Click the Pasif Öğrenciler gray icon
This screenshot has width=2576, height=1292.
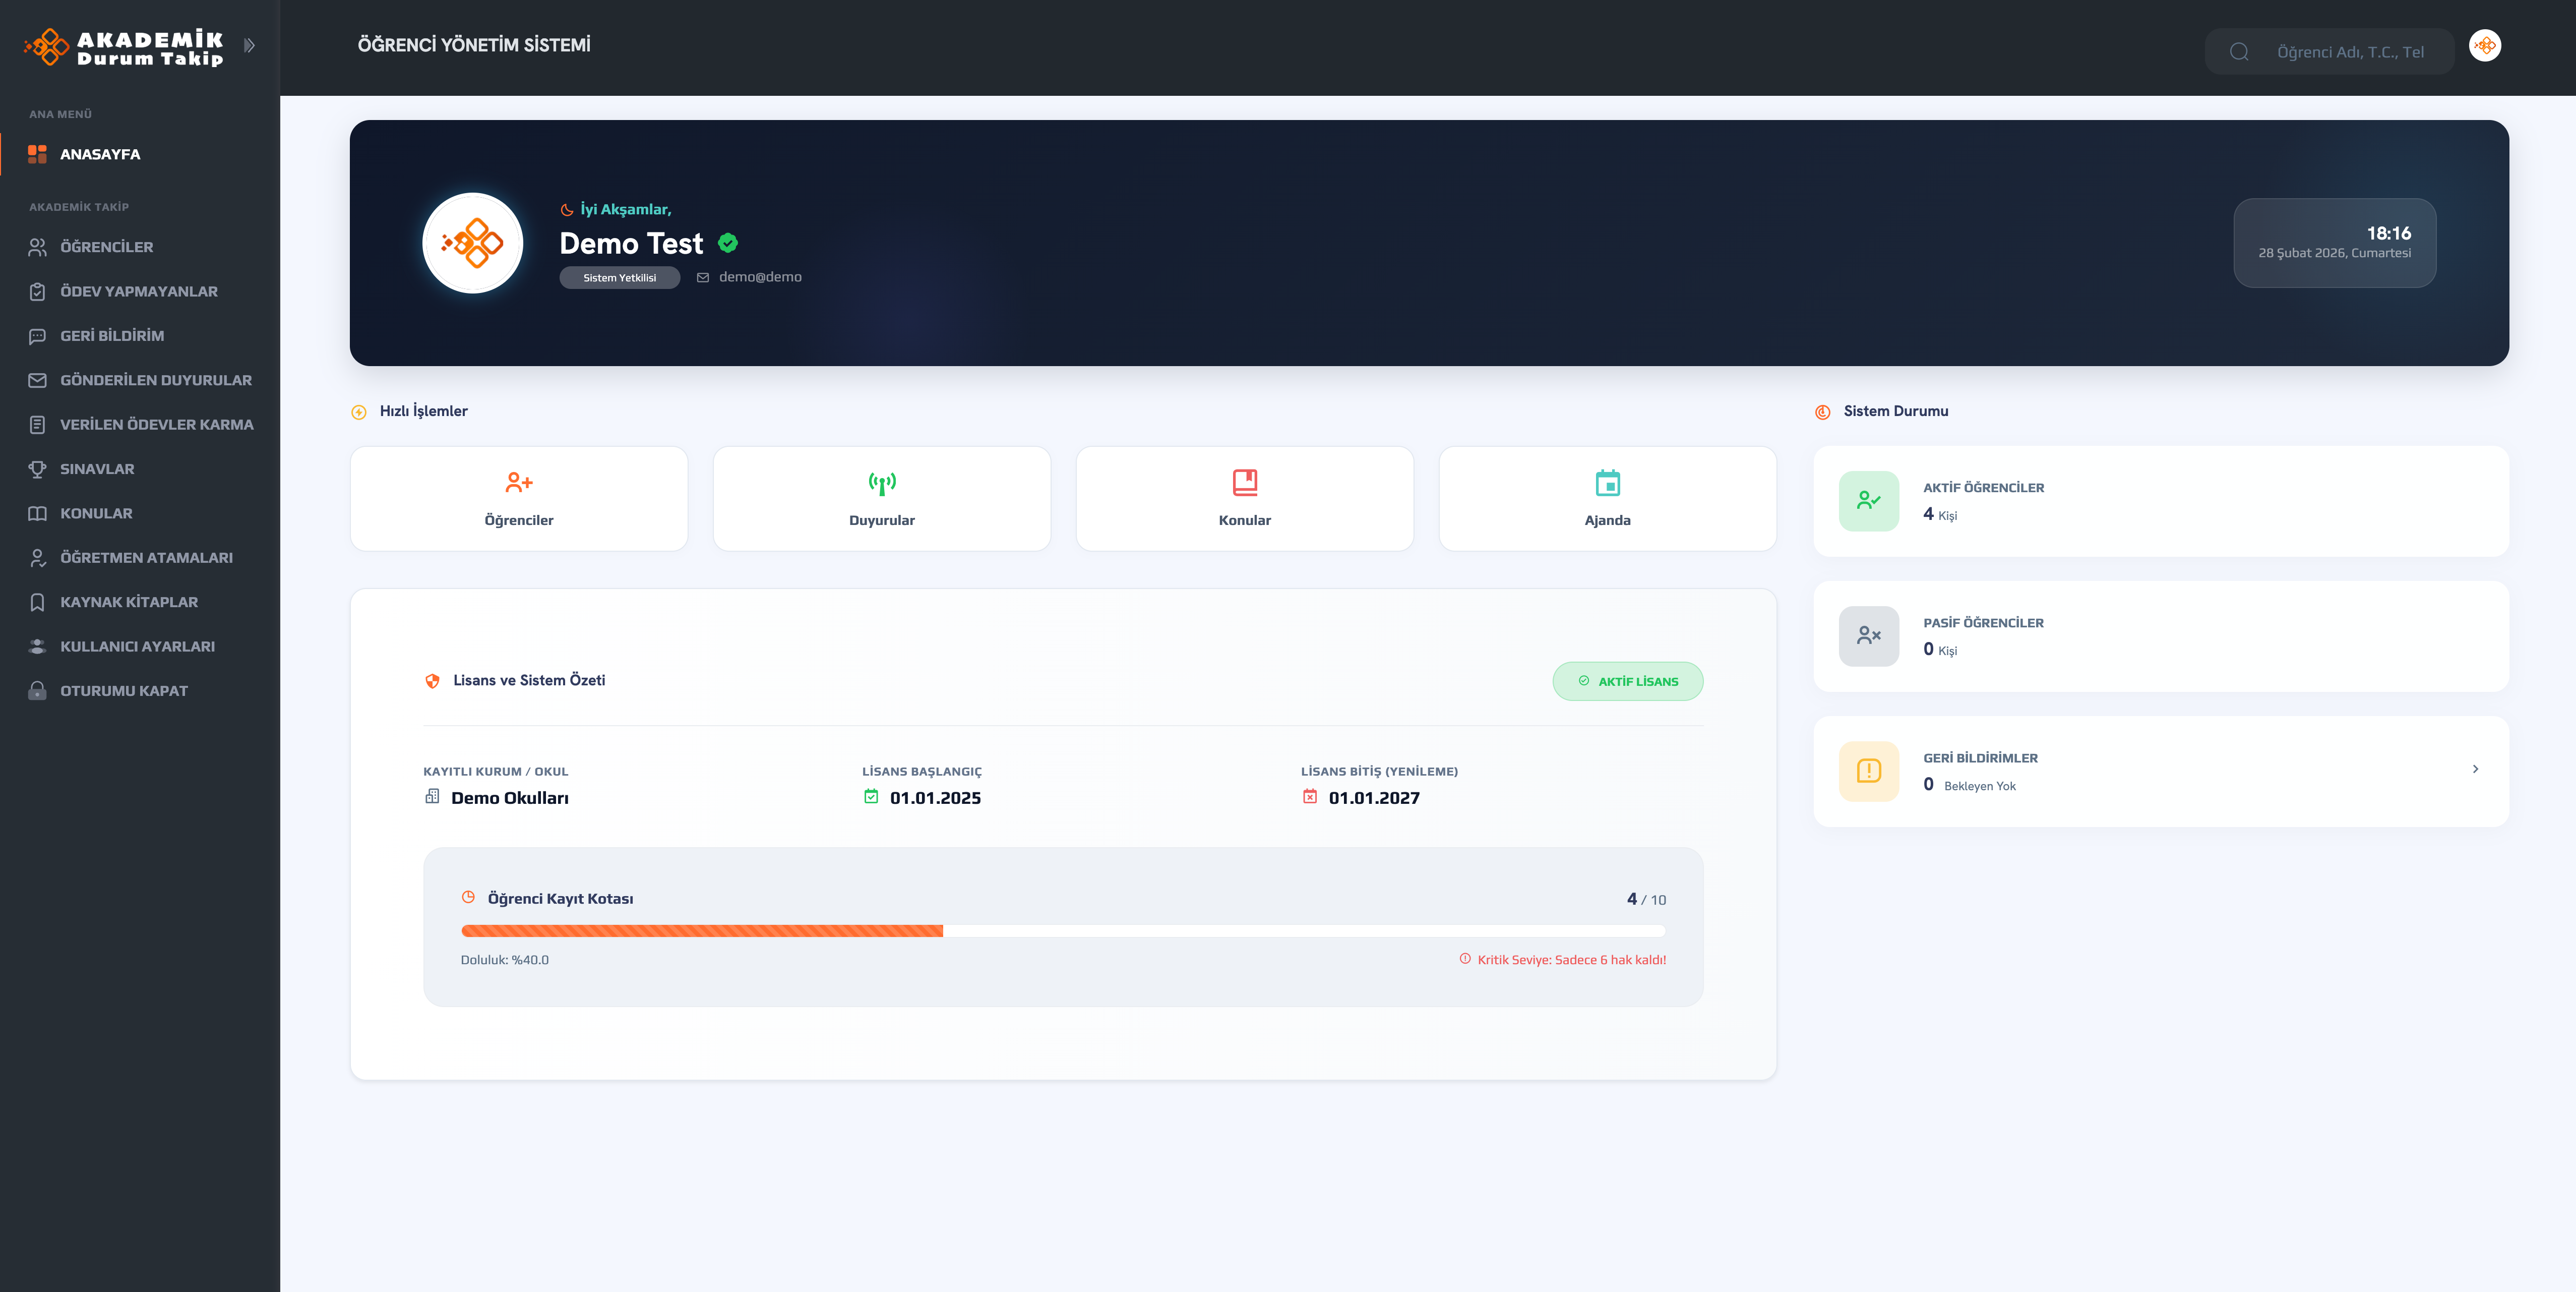coord(1868,636)
